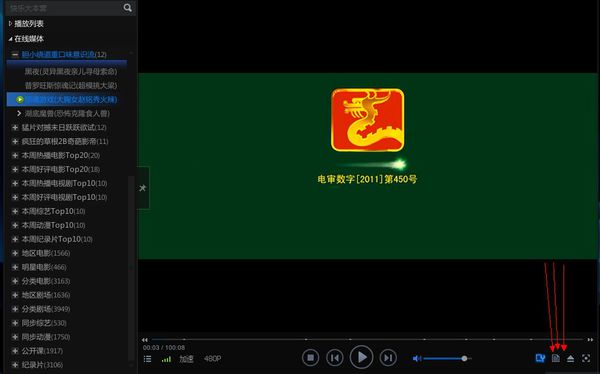Expand 本周好评电视剧Top10(10) list
This screenshot has height=374, width=600.
(x=15, y=197)
